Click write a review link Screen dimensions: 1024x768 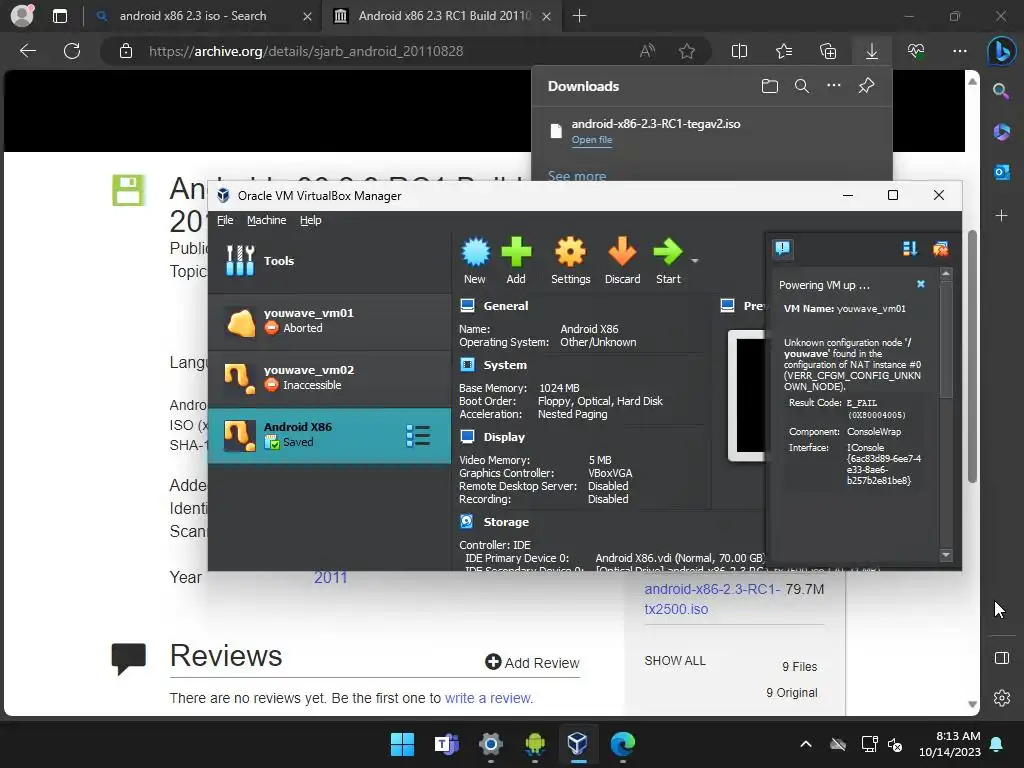(488, 698)
